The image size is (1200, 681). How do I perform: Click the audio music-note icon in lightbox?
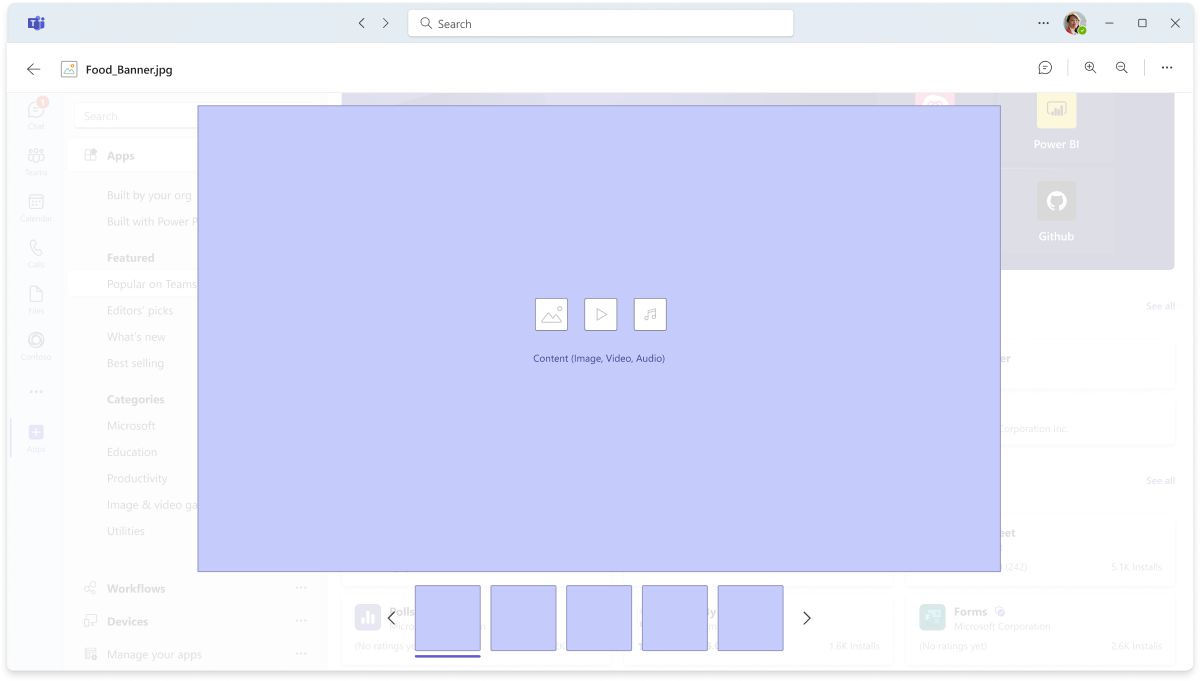pyautogui.click(x=650, y=314)
